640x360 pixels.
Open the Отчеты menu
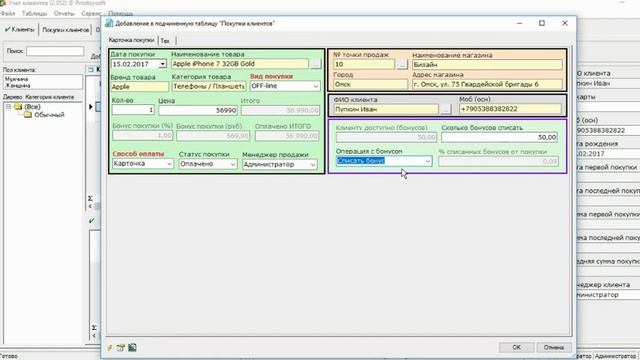(x=64, y=13)
